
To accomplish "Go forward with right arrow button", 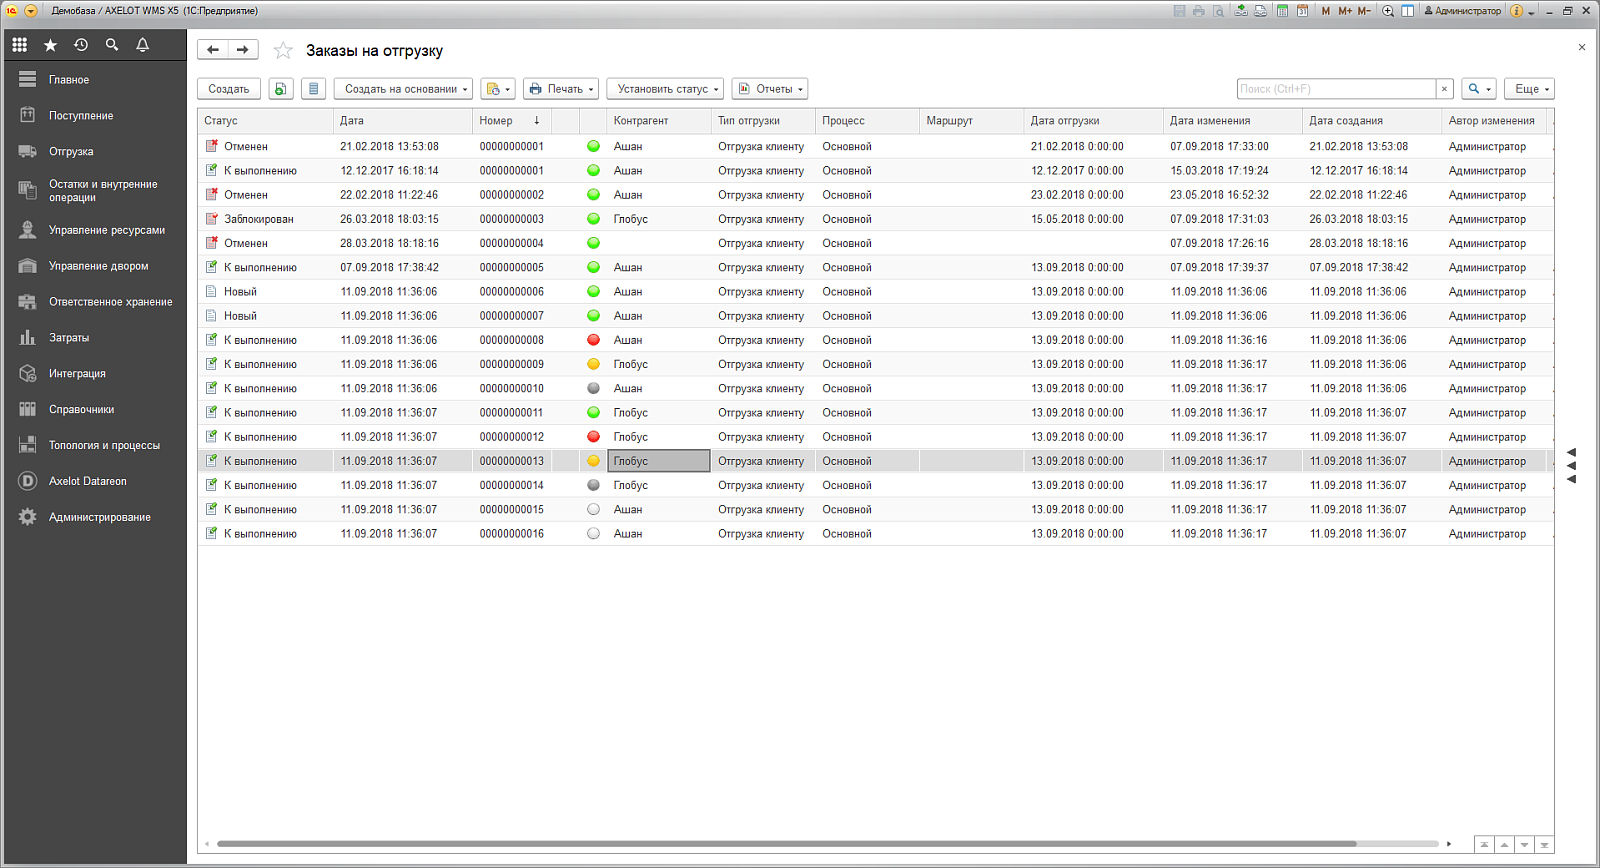I will click(x=243, y=50).
